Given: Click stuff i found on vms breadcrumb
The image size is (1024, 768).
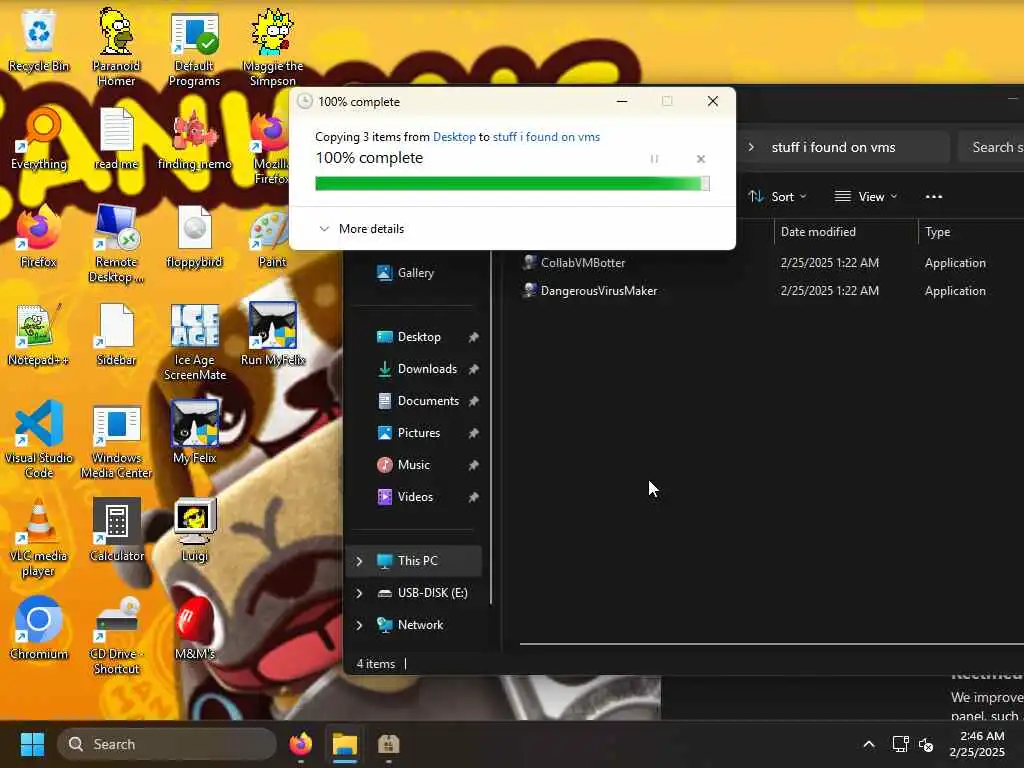Looking at the screenshot, I should (x=833, y=148).
